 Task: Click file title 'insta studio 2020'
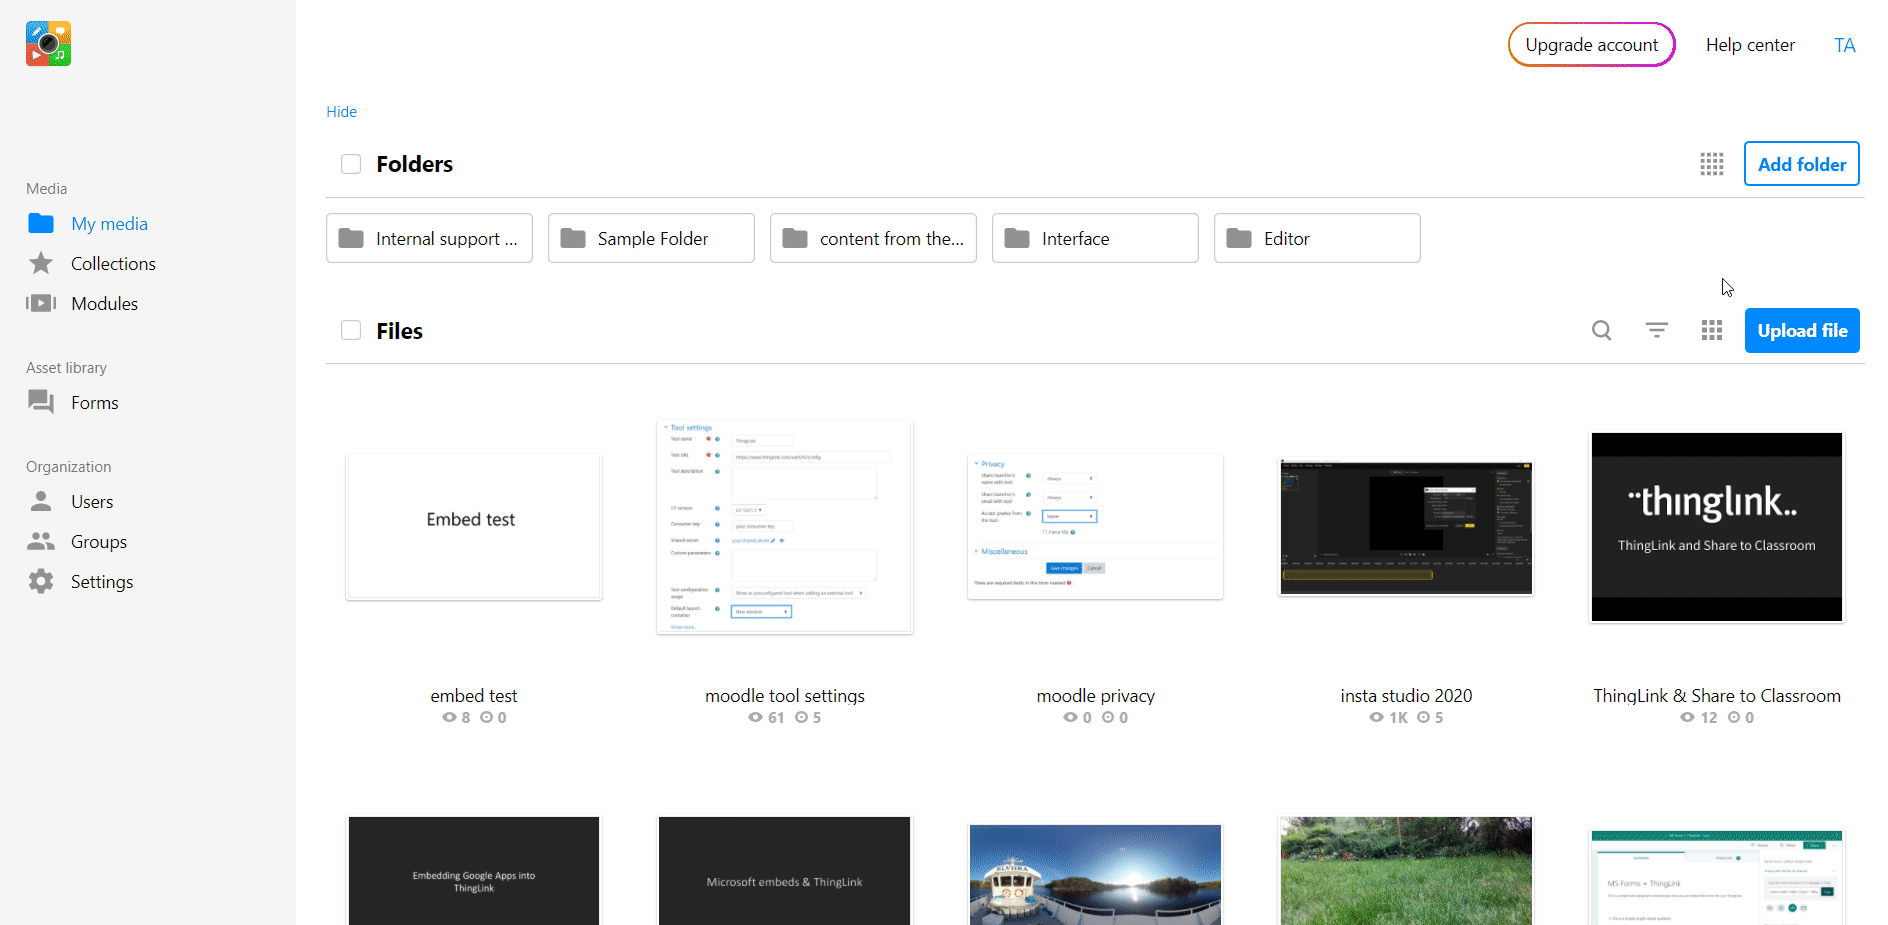pyautogui.click(x=1406, y=696)
